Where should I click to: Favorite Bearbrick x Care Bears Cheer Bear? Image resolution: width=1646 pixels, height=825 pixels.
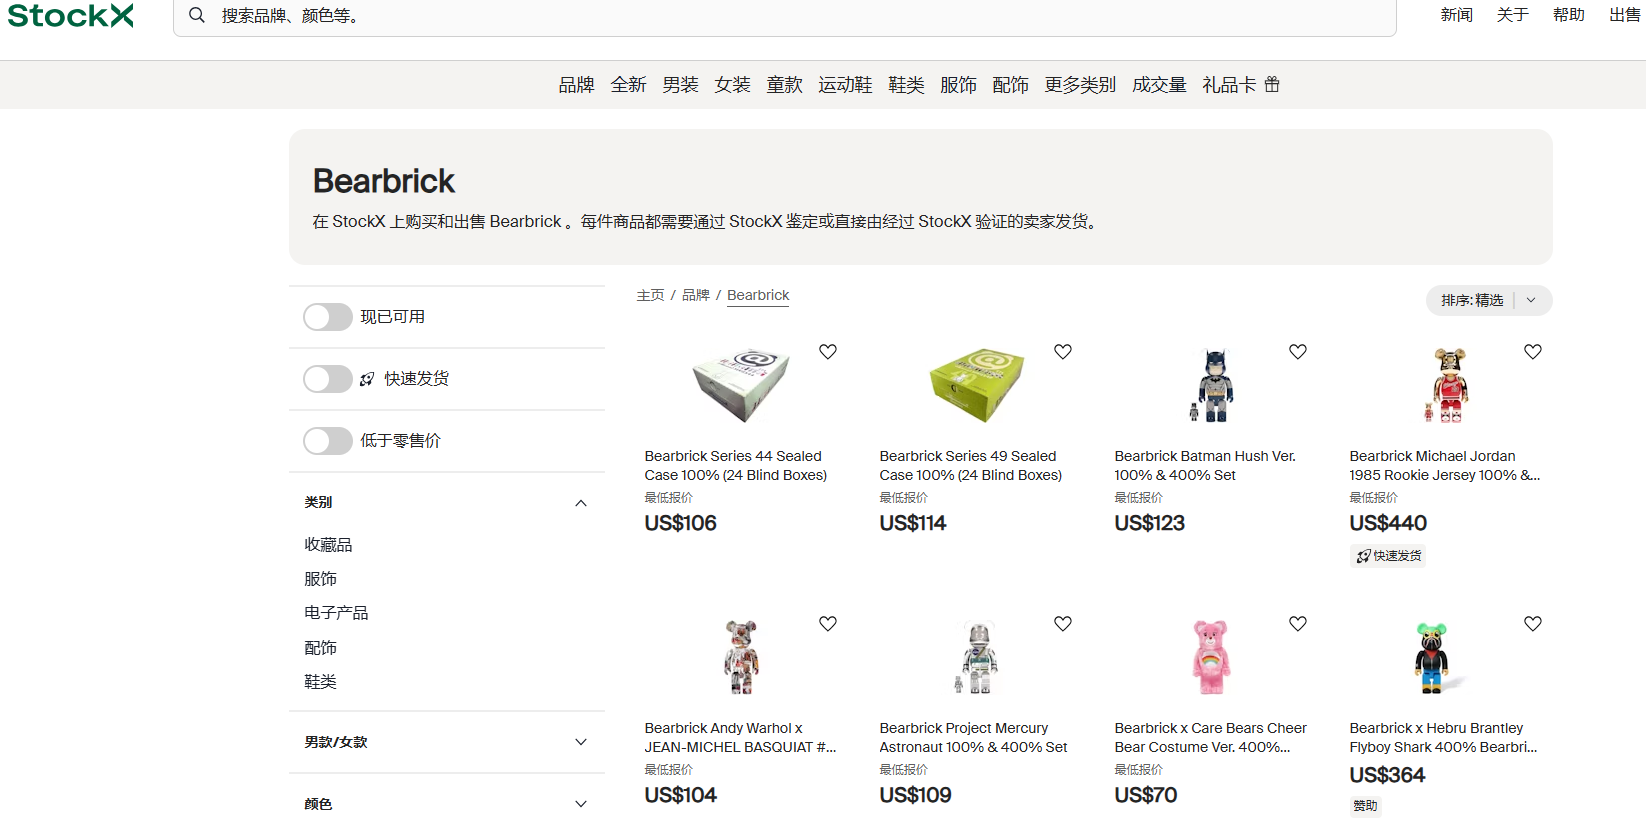pos(1298,624)
